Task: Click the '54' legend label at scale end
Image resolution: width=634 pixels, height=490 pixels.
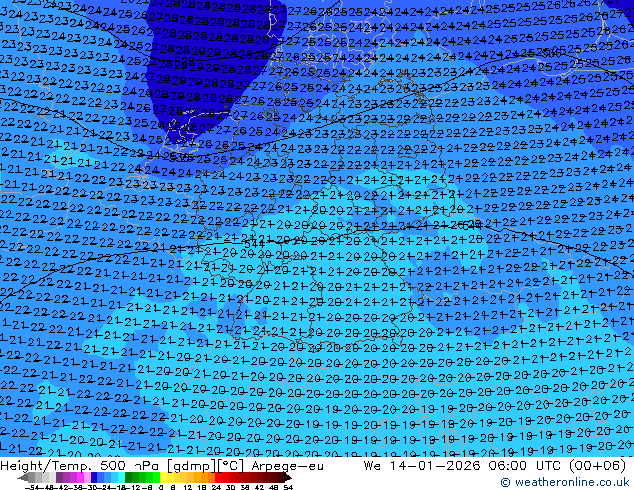Action: 288,487
